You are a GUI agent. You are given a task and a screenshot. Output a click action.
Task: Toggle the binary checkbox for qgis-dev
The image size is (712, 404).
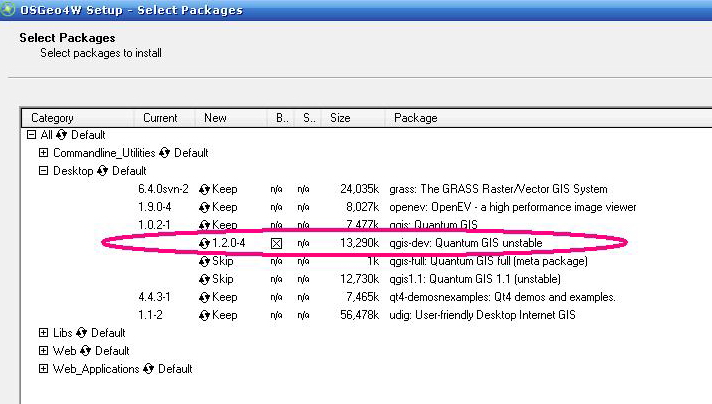(276, 244)
